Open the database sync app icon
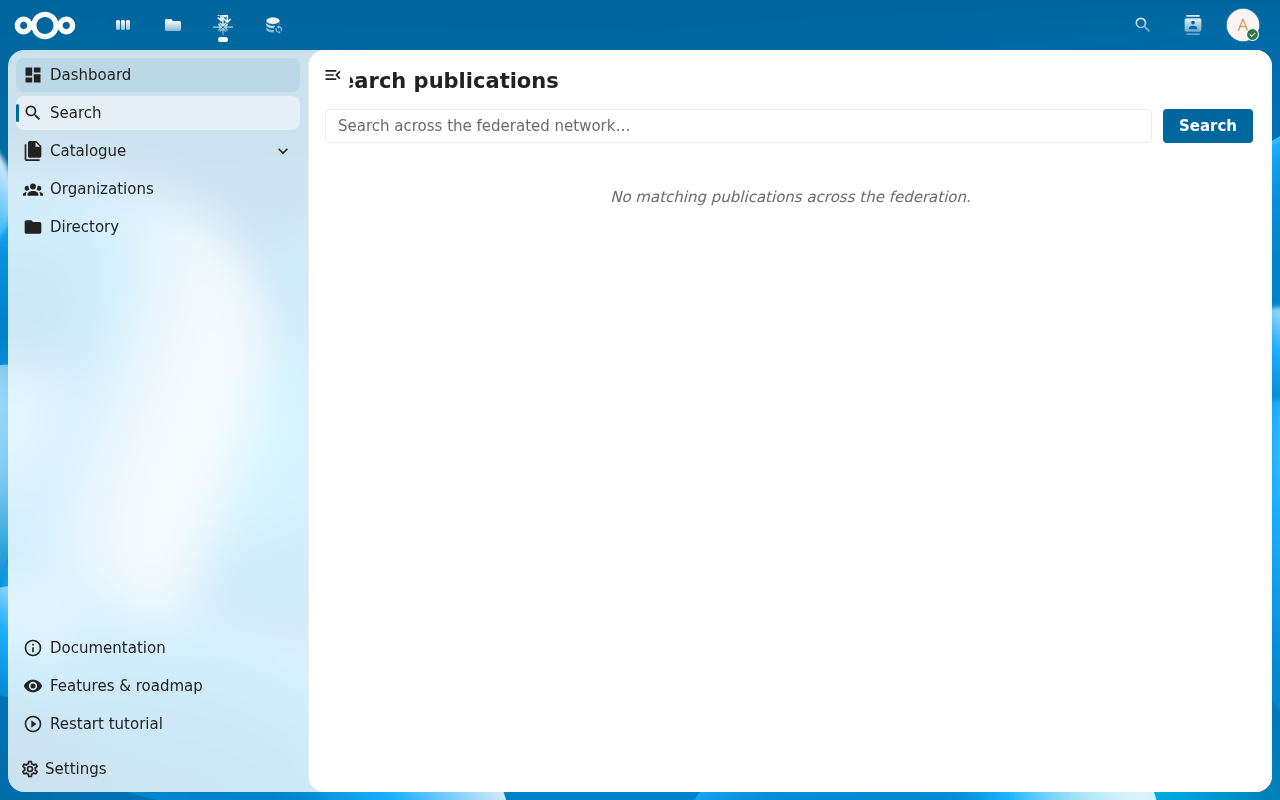Screen dimensions: 1280x800 [x=273, y=25]
